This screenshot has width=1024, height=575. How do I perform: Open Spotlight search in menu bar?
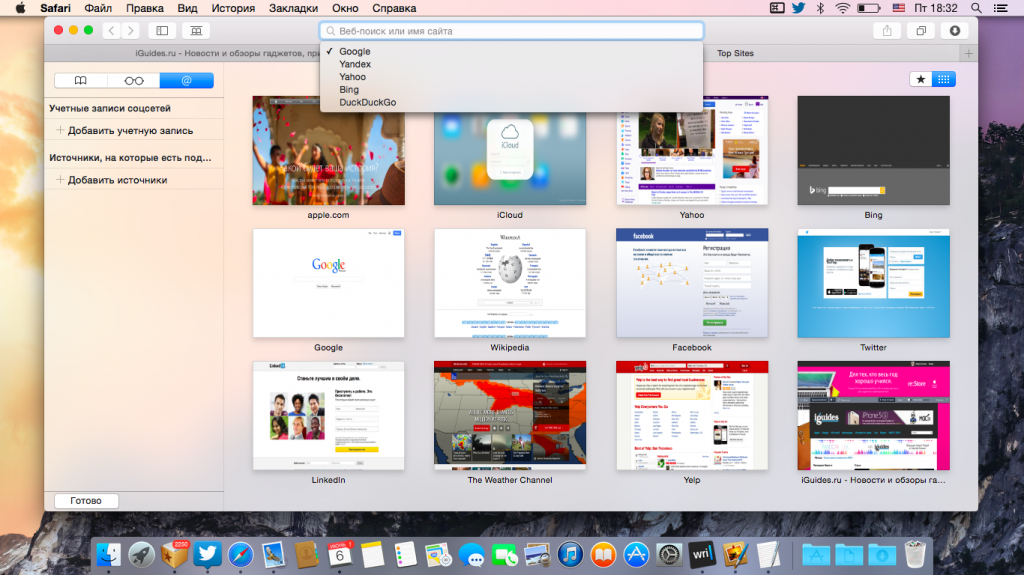[x=976, y=8]
